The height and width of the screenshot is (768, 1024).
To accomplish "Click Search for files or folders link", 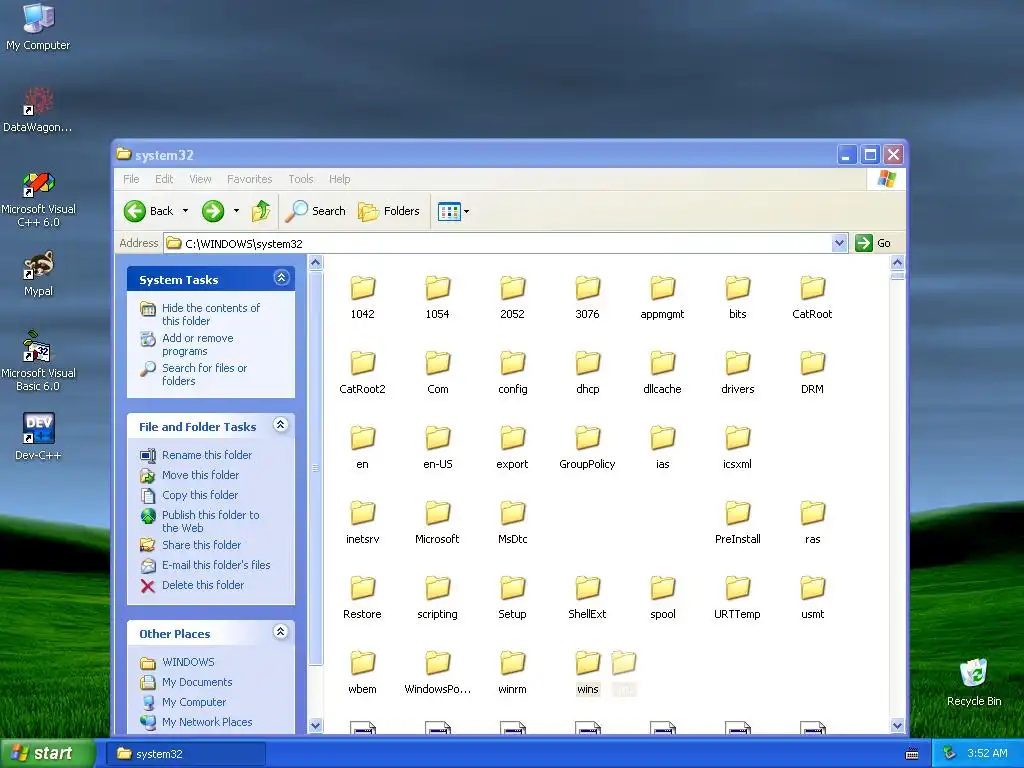I will coord(204,374).
